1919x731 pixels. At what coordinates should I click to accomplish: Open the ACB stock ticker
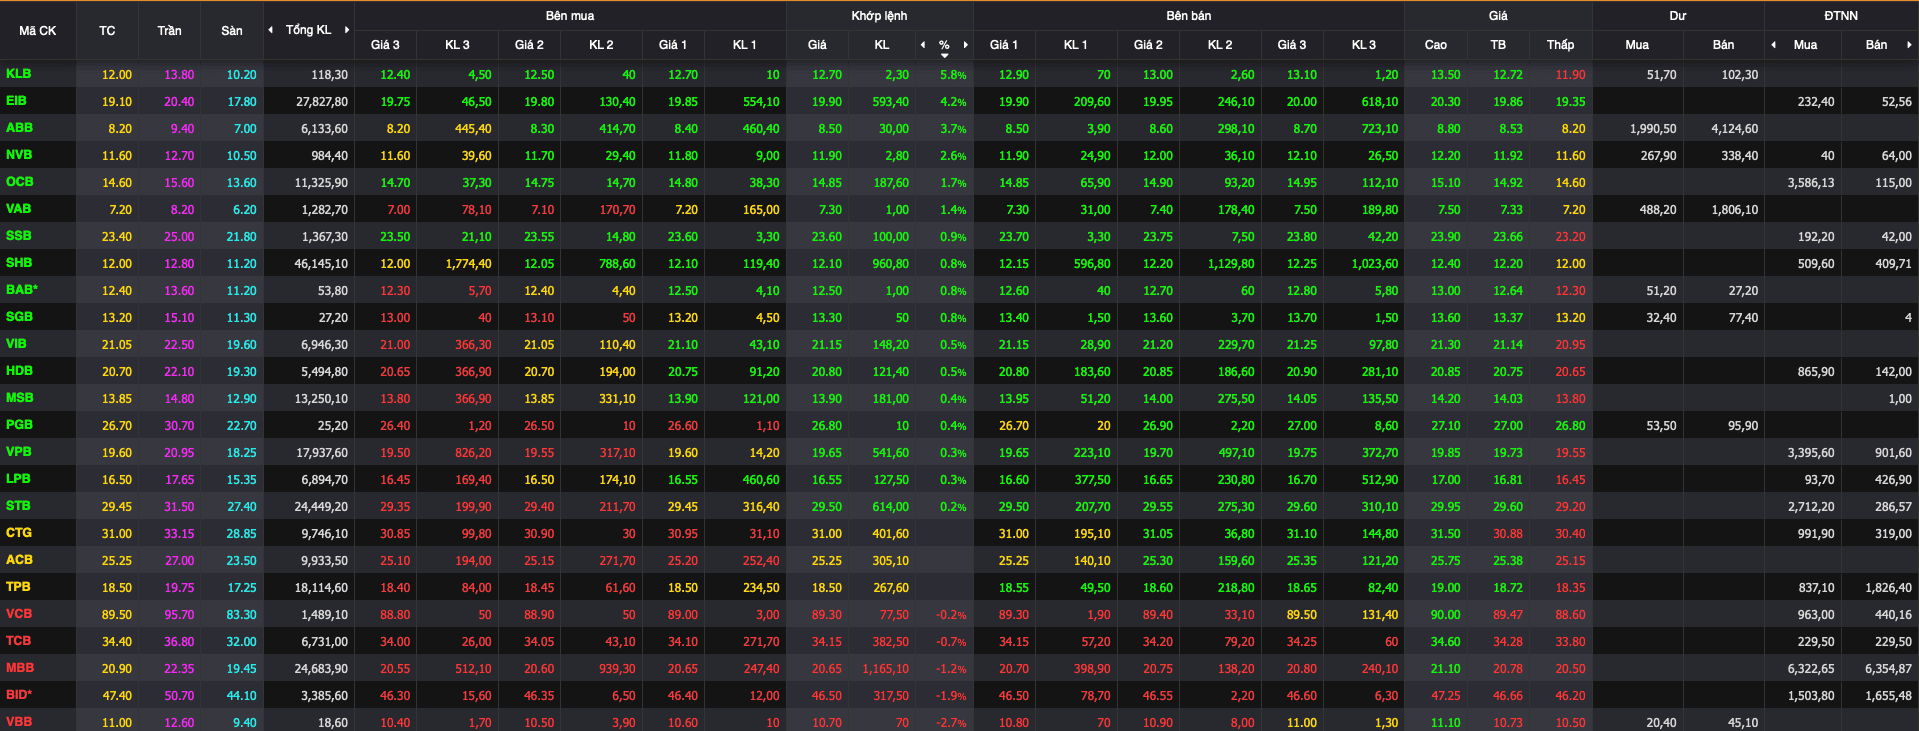19,560
